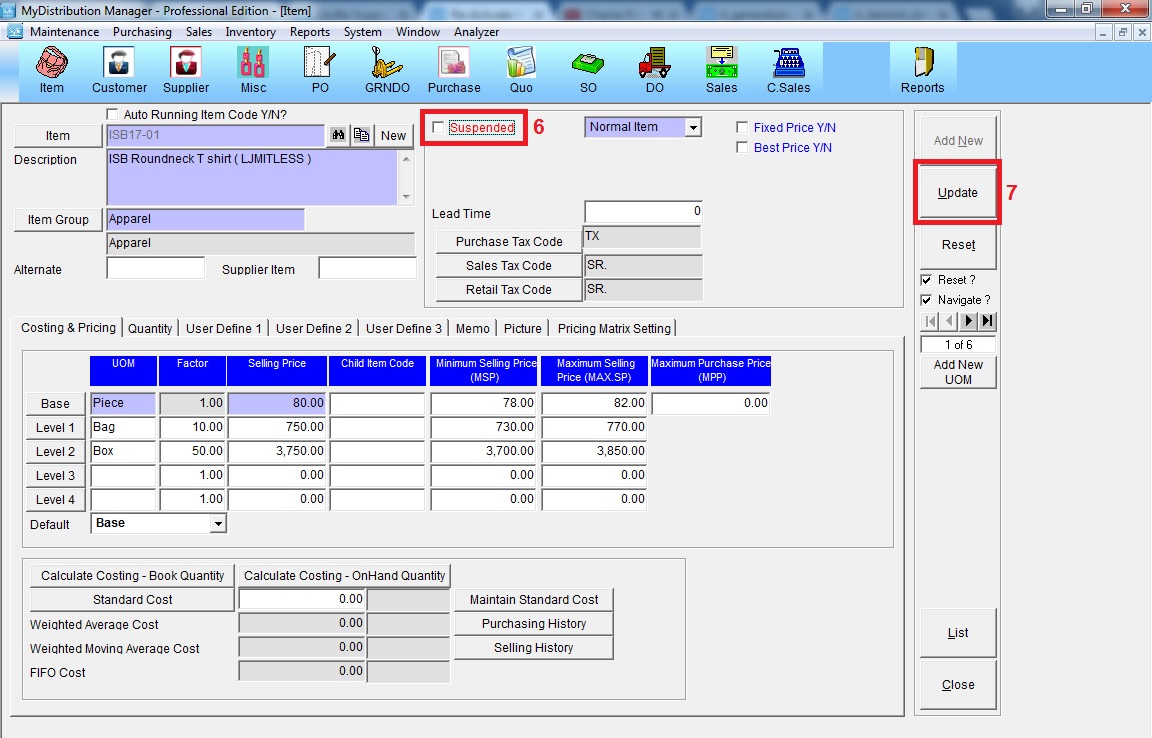
Task: Click the Lead Time input field
Action: click(x=643, y=212)
